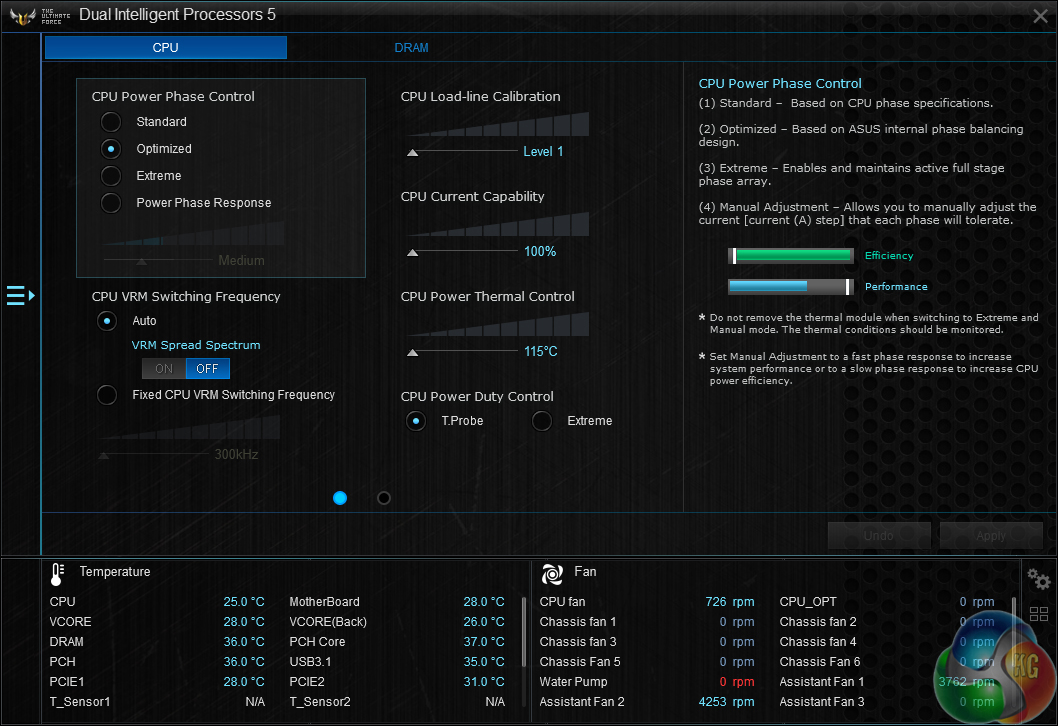
Task: Open the side menu expander icon
Action: click(20, 295)
